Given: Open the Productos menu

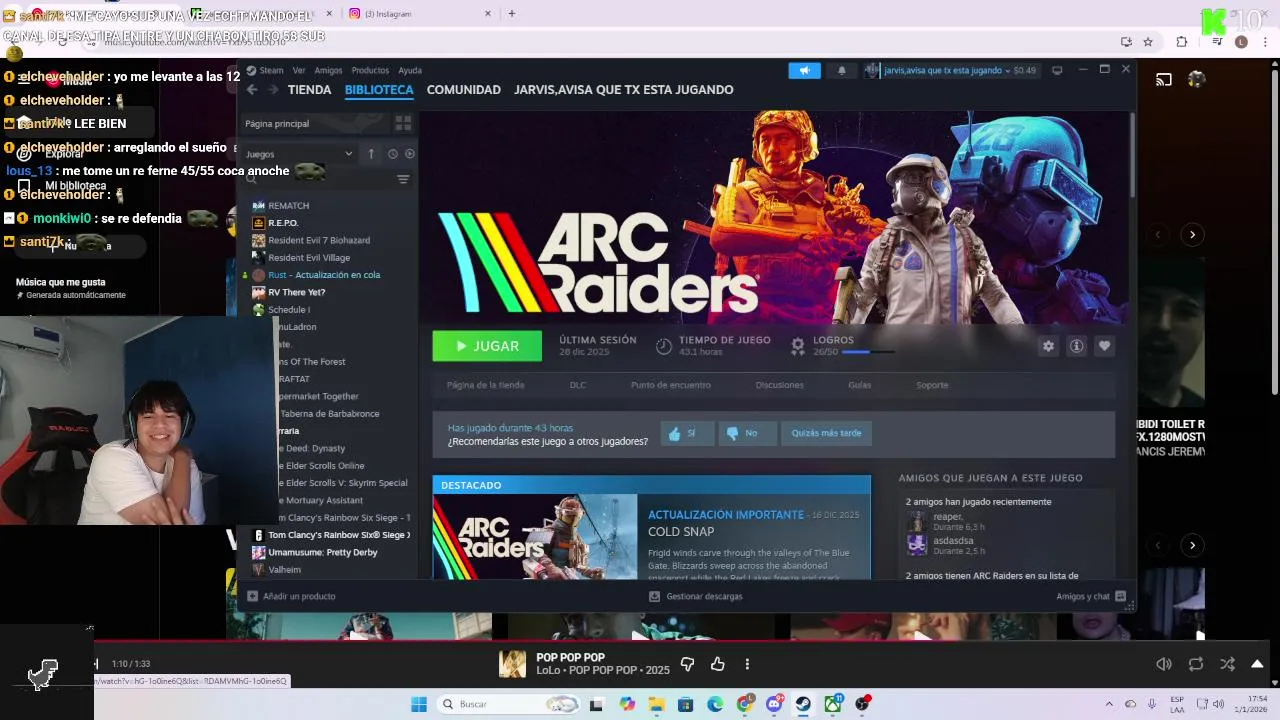Looking at the screenshot, I should click(370, 70).
